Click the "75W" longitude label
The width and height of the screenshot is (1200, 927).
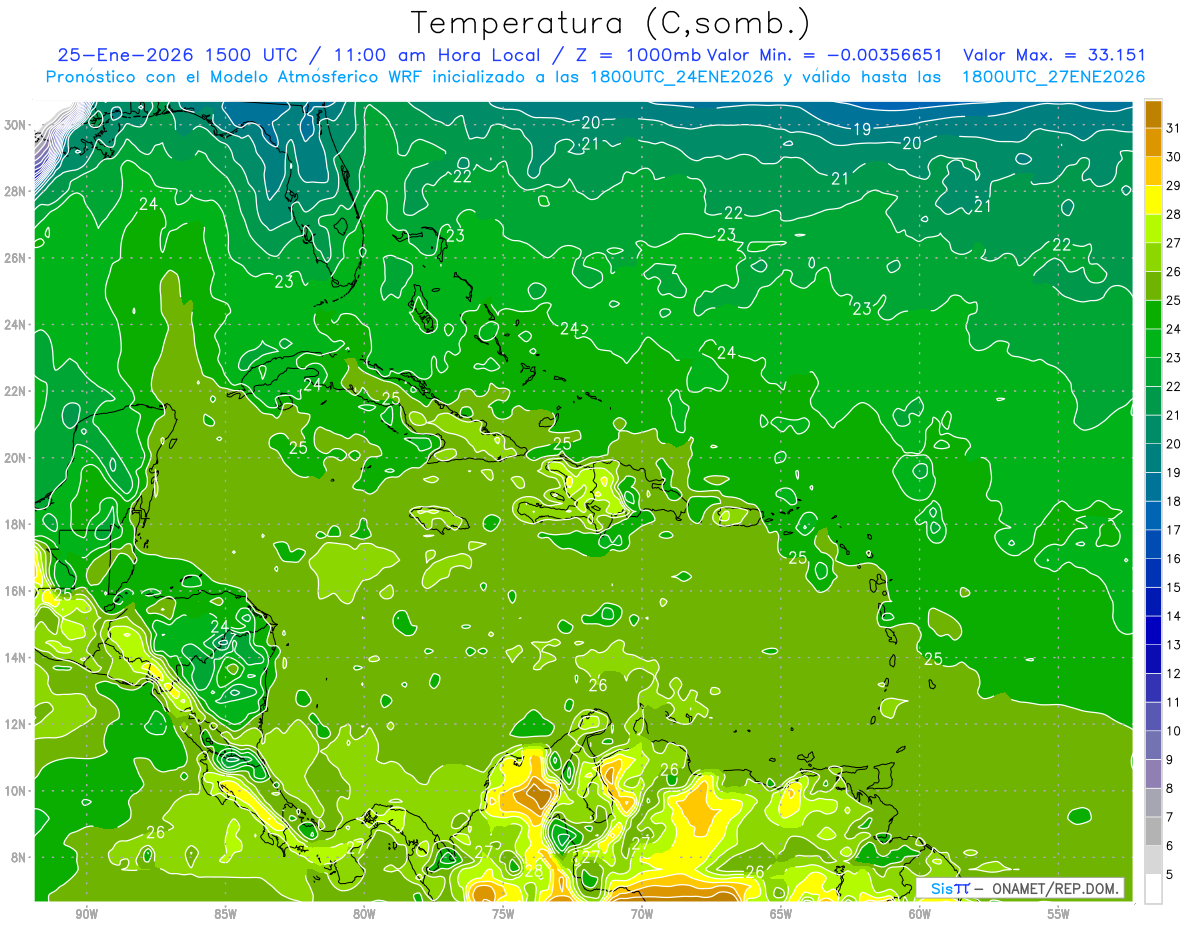(503, 915)
